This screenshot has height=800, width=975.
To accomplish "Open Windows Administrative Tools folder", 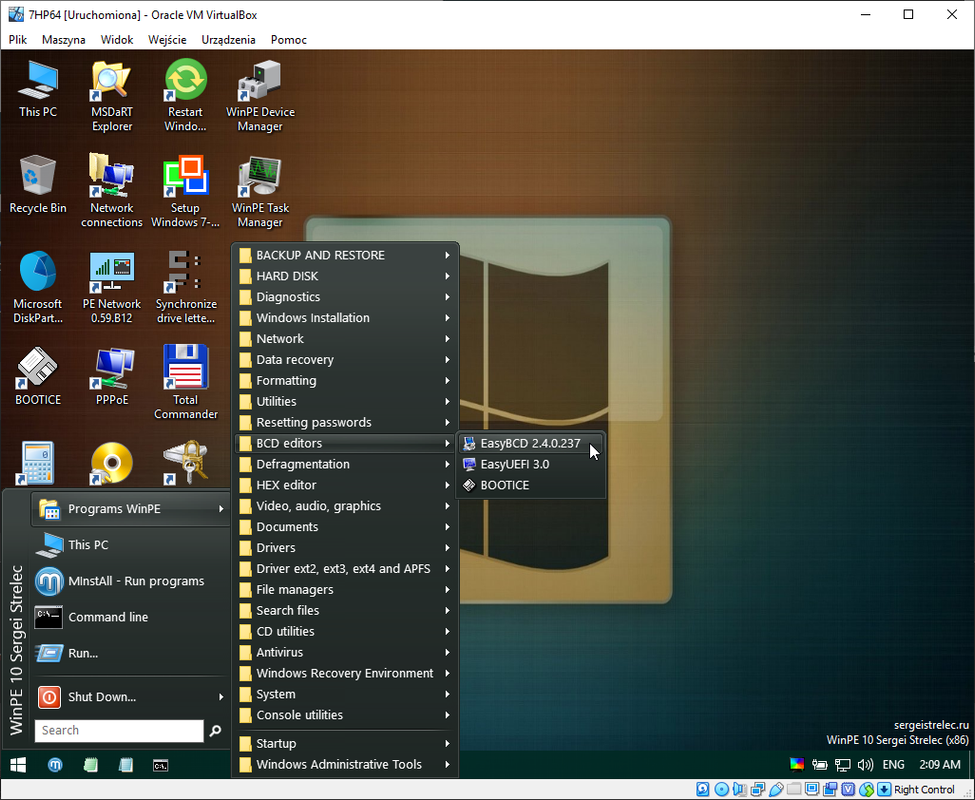I will [345, 765].
